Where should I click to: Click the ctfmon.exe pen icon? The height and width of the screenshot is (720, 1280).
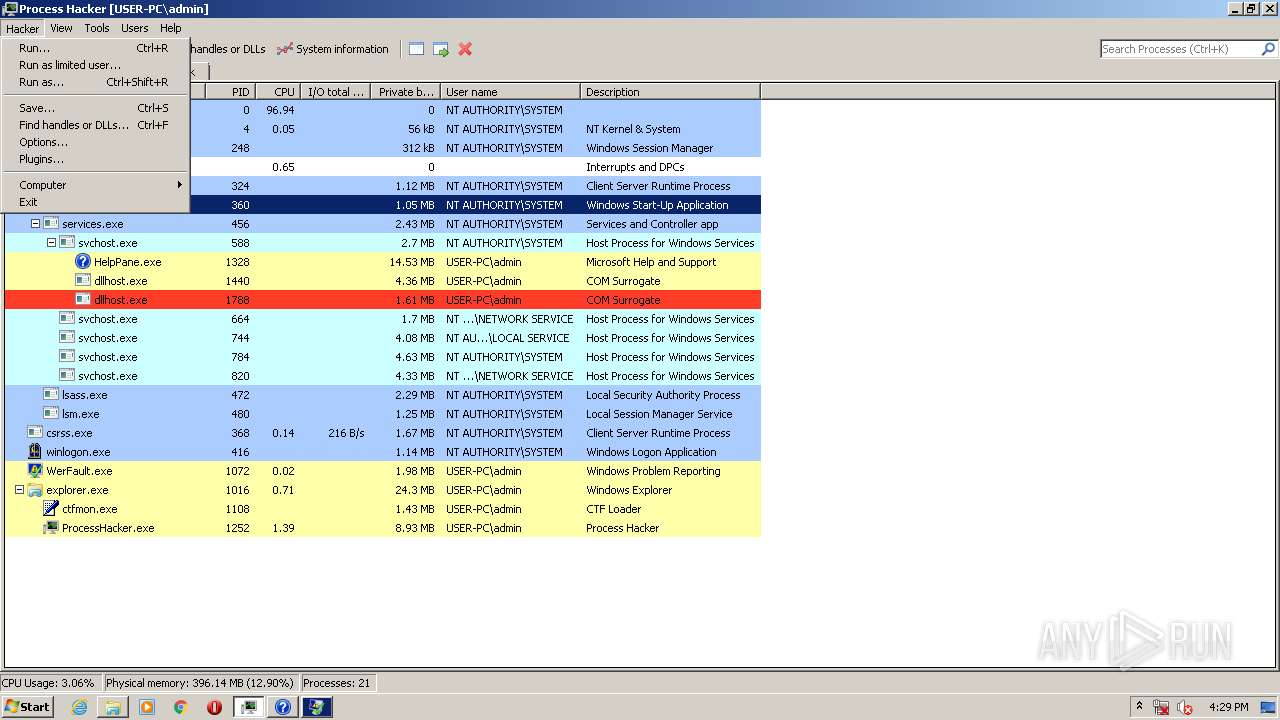51,509
